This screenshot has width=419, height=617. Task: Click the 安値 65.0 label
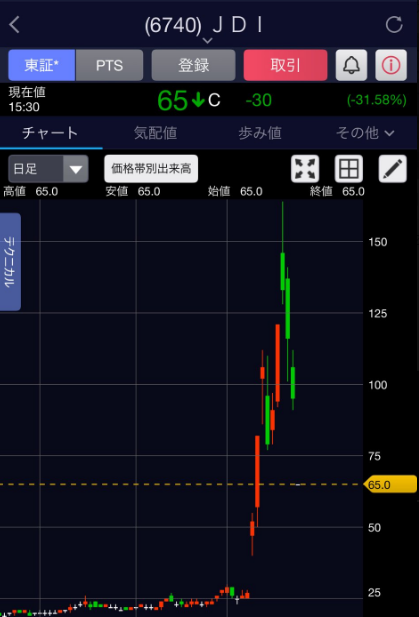coord(133,192)
